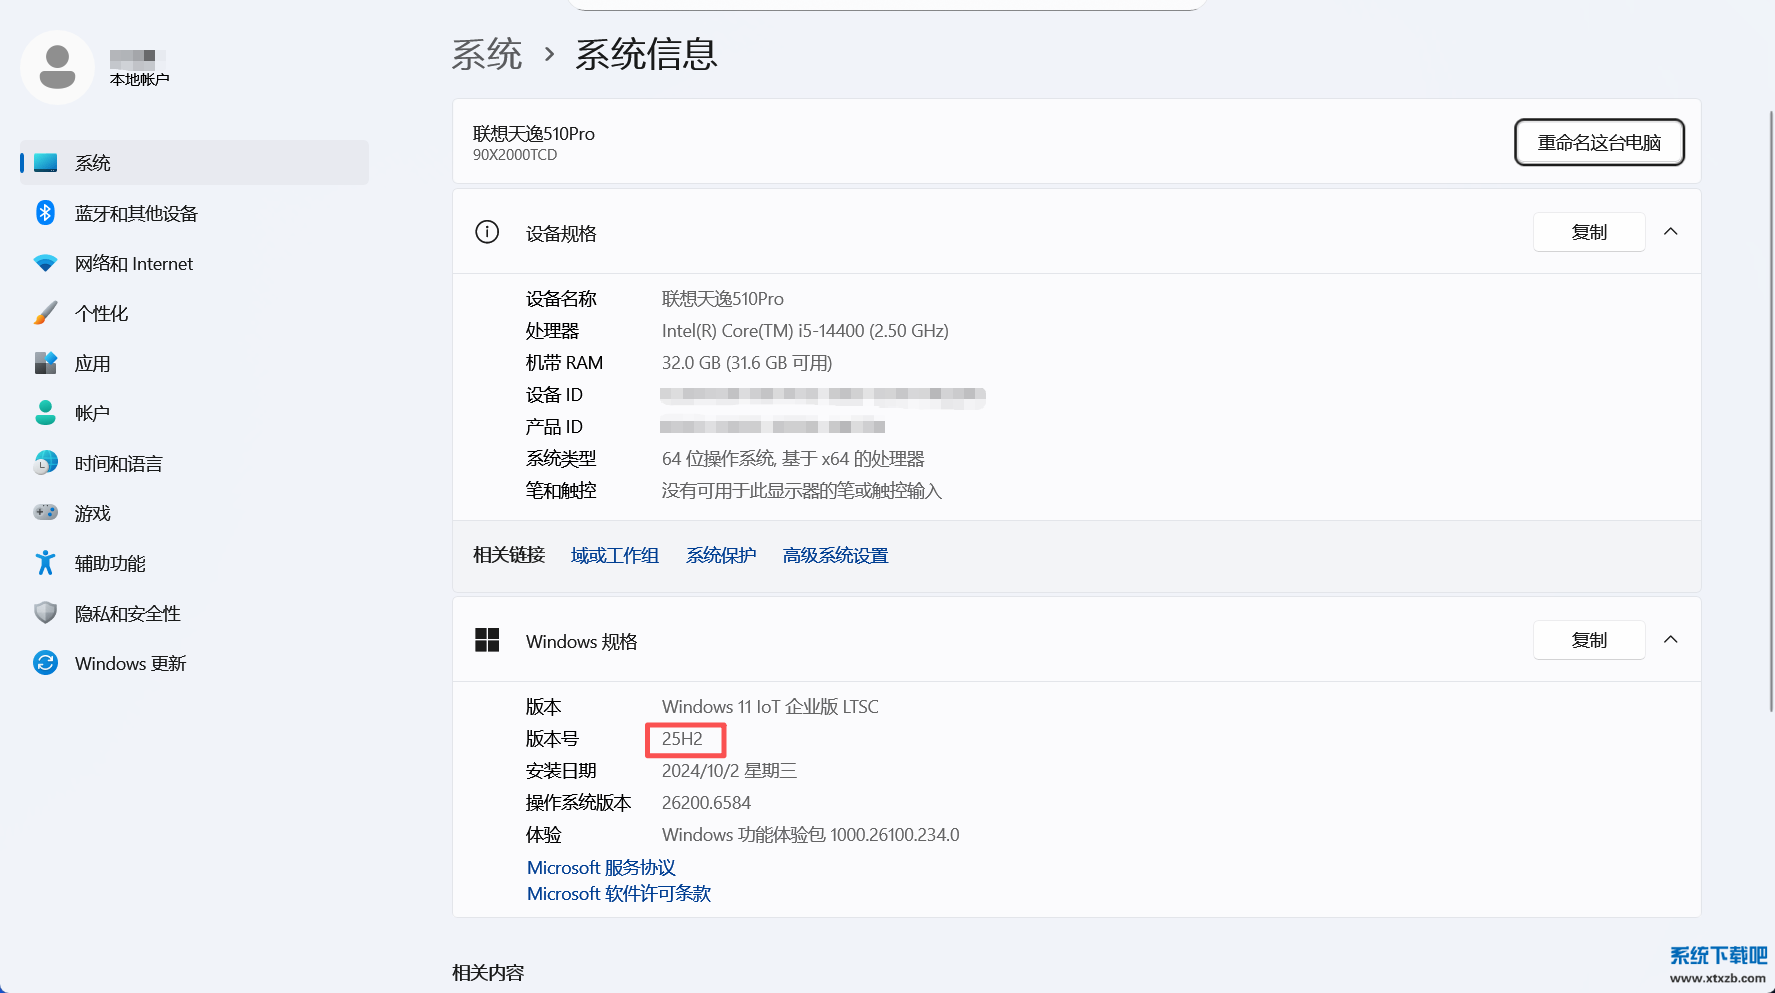Open 个性化 settings
Viewport: 1775px width, 993px height.
(x=101, y=313)
